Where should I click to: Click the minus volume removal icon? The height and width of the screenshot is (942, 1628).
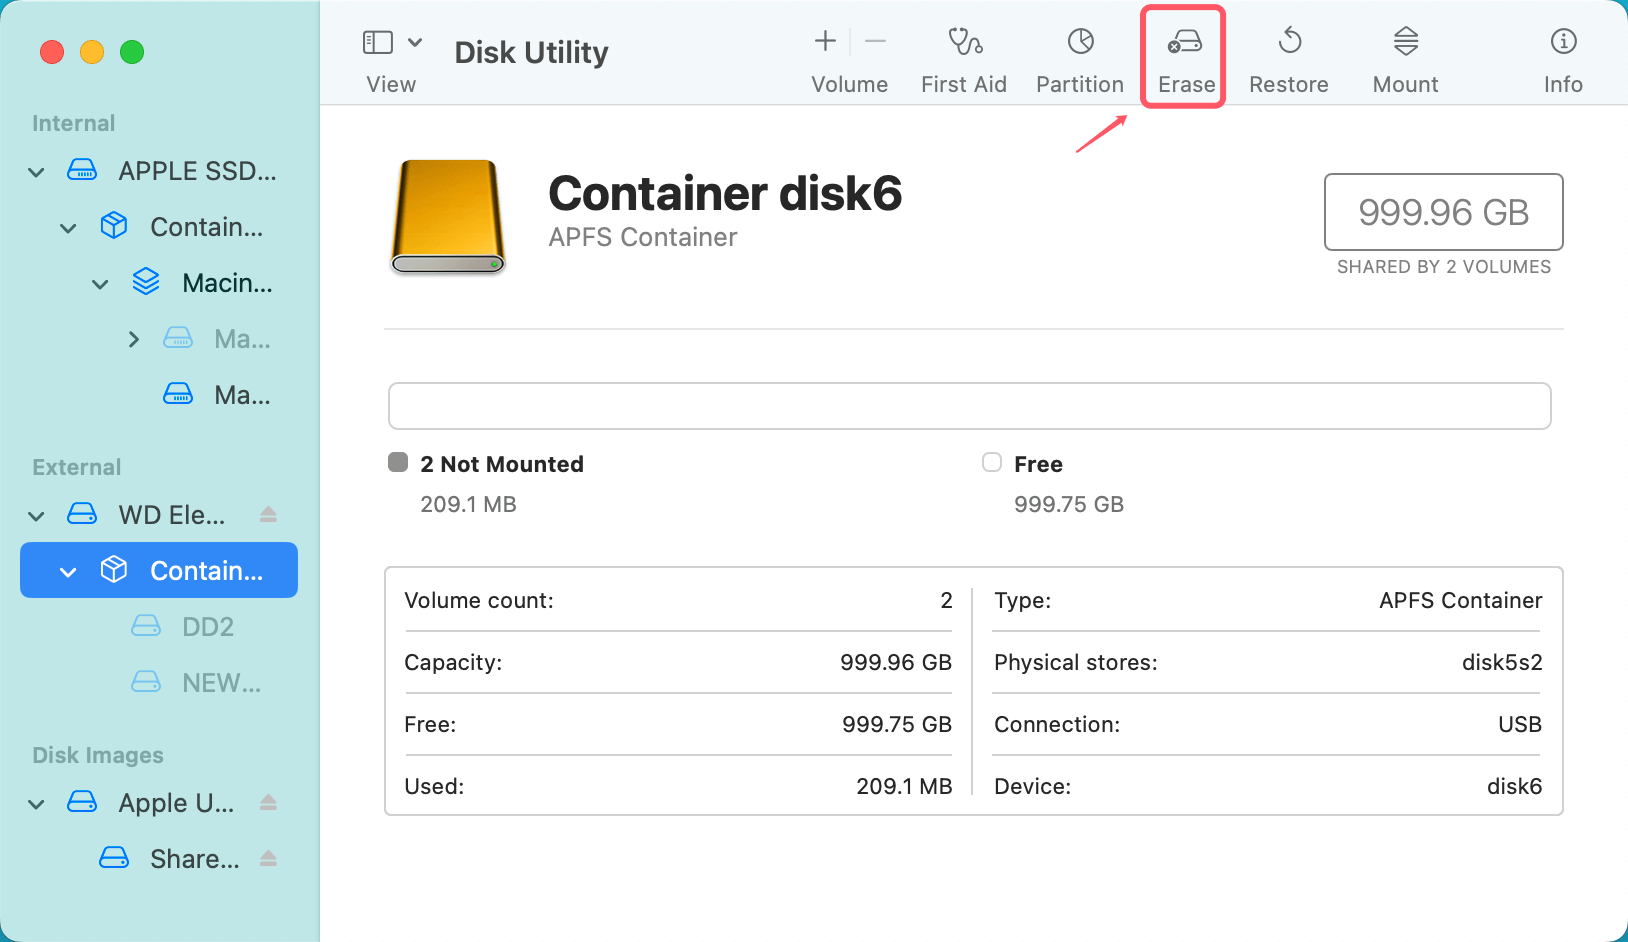tap(876, 42)
